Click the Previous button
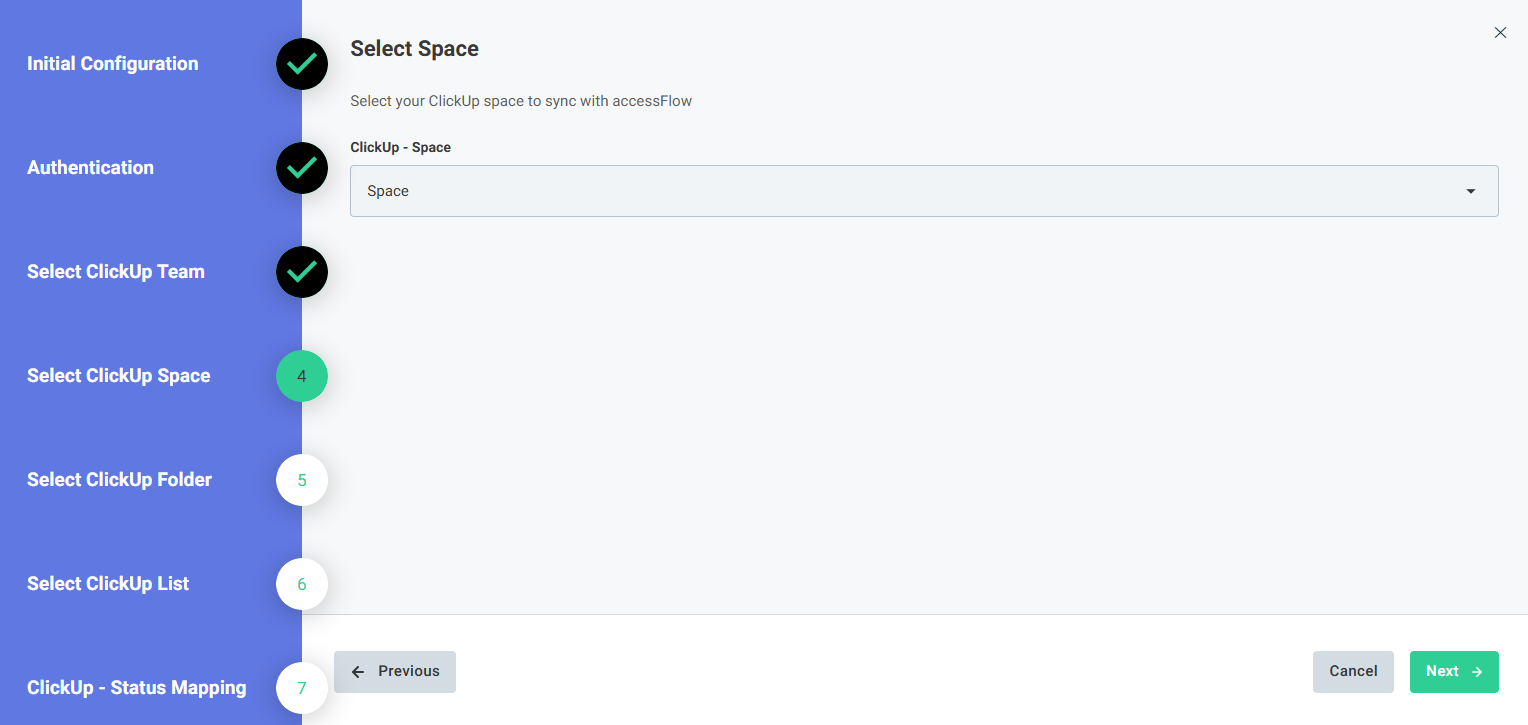Viewport: 1528px width, 725px height. click(x=395, y=672)
